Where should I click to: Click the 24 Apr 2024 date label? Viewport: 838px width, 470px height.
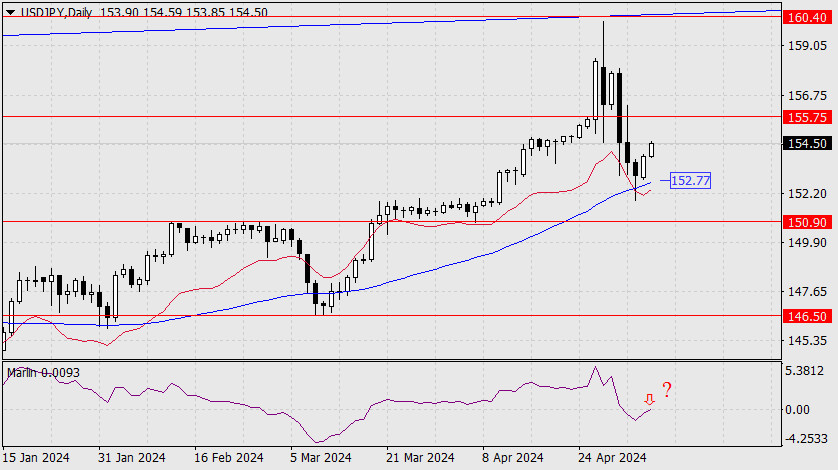612,458
